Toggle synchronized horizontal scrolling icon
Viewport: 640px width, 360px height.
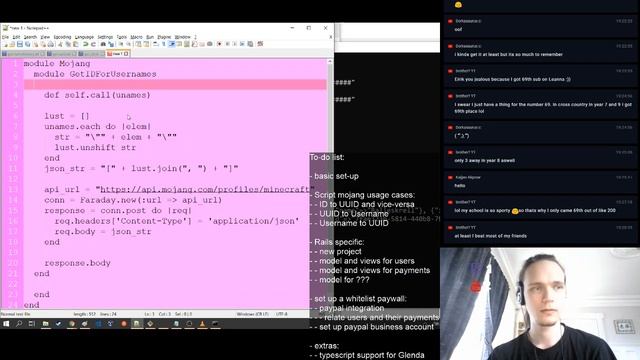tap(146, 44)
